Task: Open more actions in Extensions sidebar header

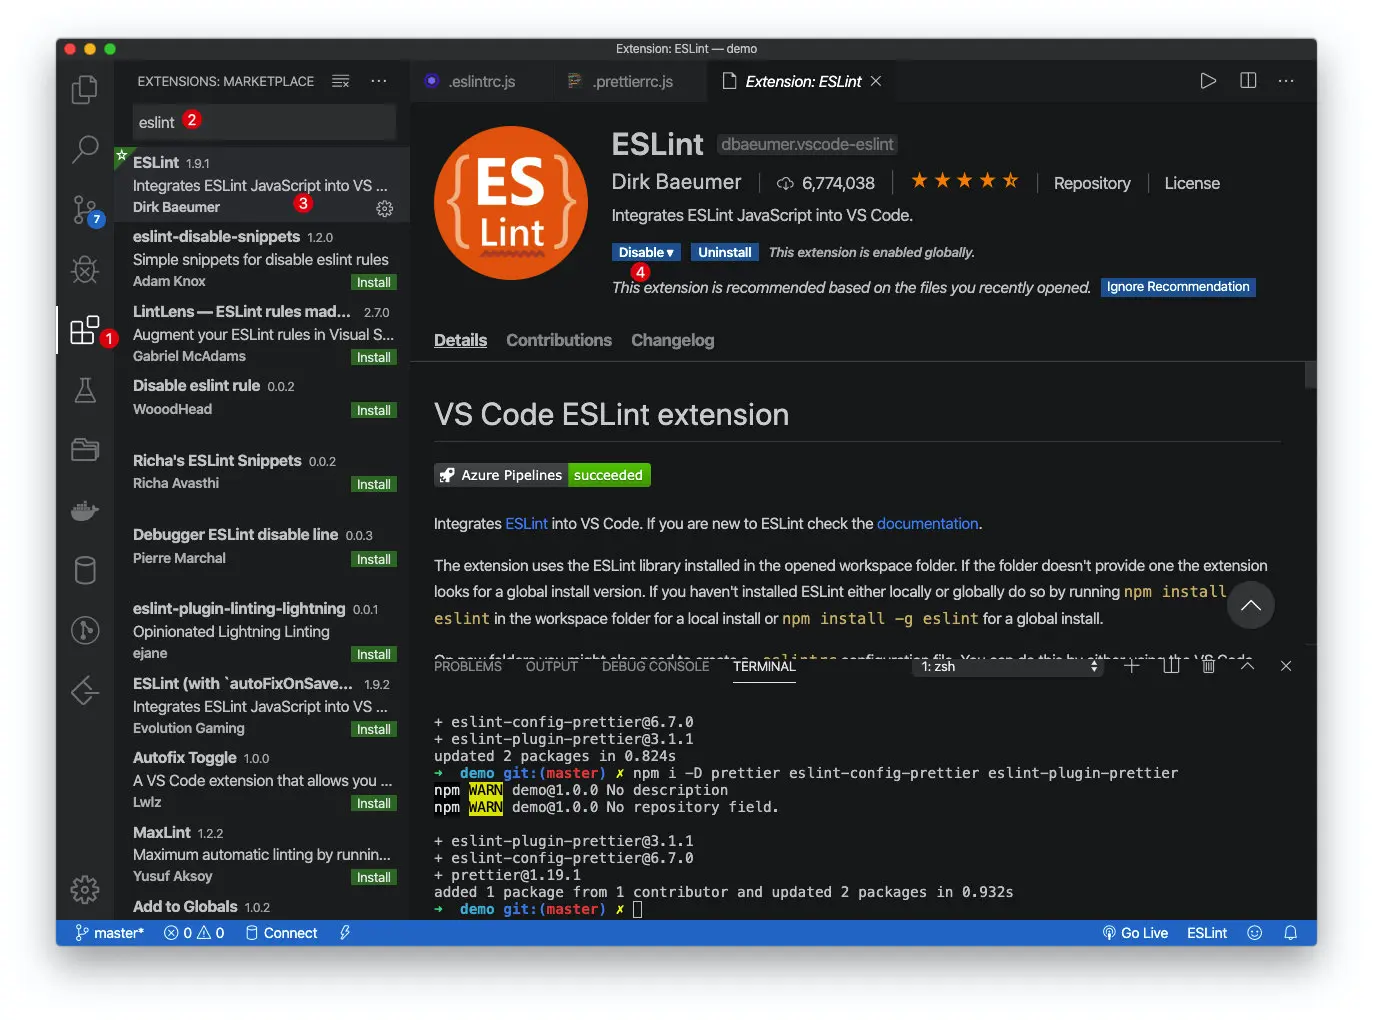Action: [x=378, y=81]
